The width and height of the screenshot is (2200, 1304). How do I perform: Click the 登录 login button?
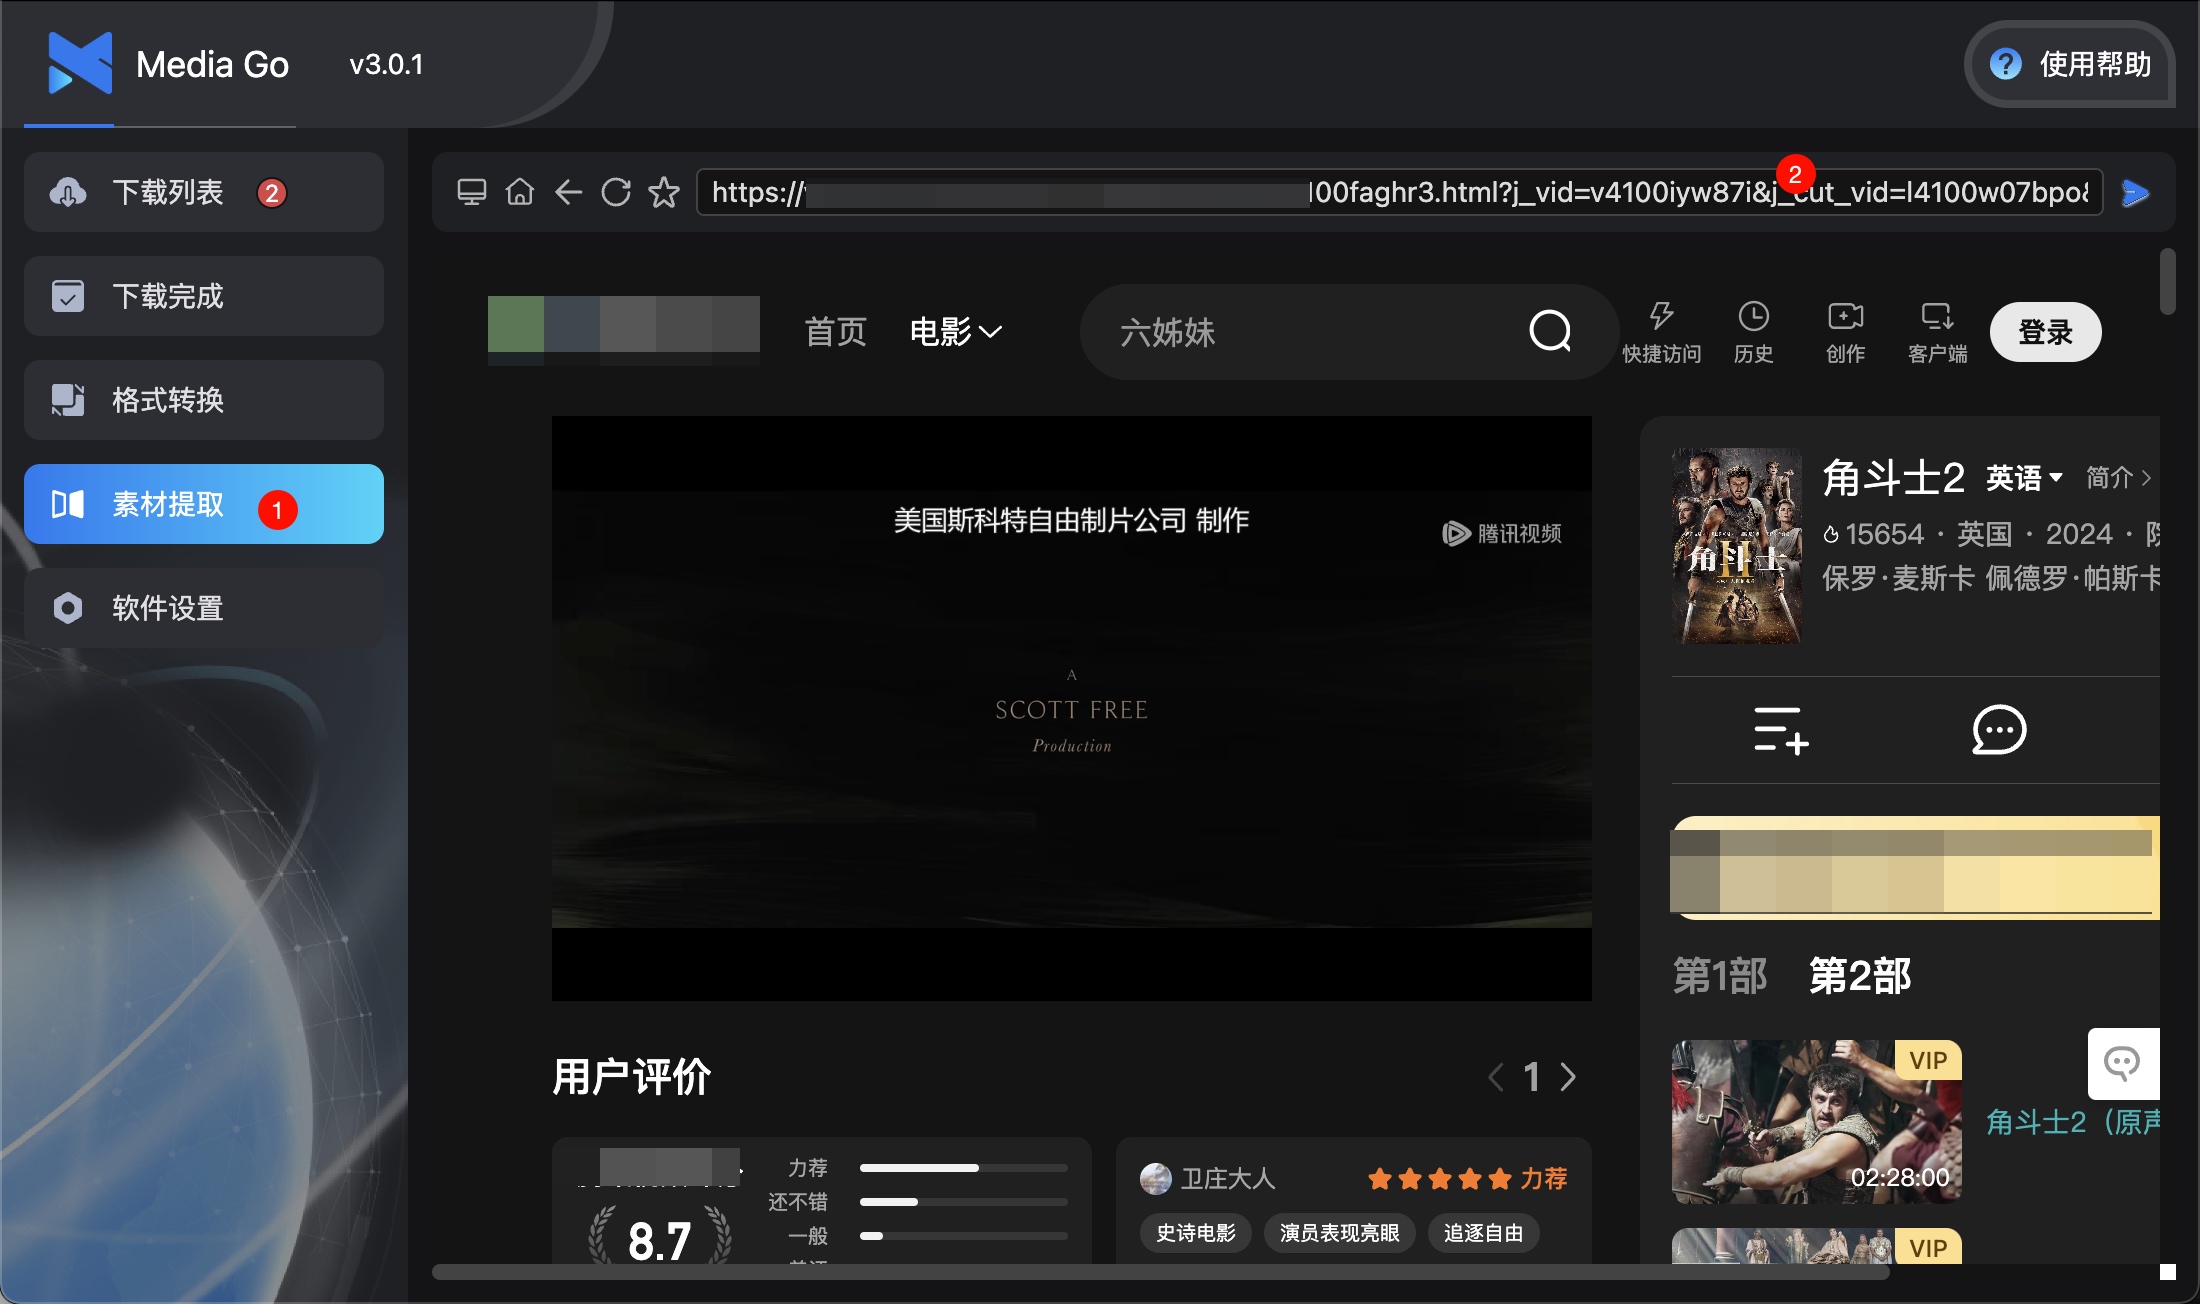point(2044,331)
